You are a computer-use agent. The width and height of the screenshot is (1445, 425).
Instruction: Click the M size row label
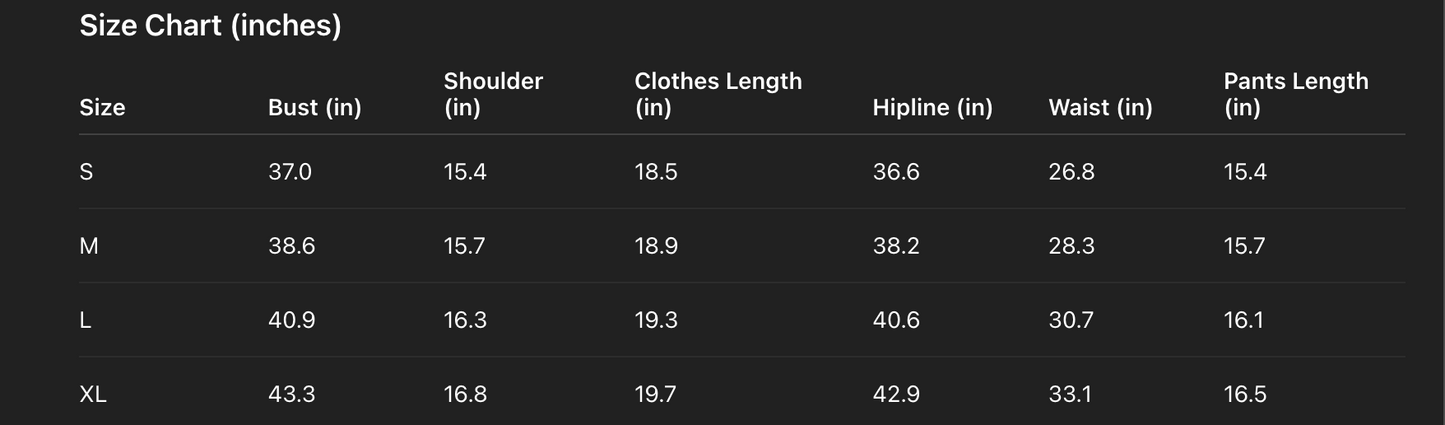tap(88, 246)
